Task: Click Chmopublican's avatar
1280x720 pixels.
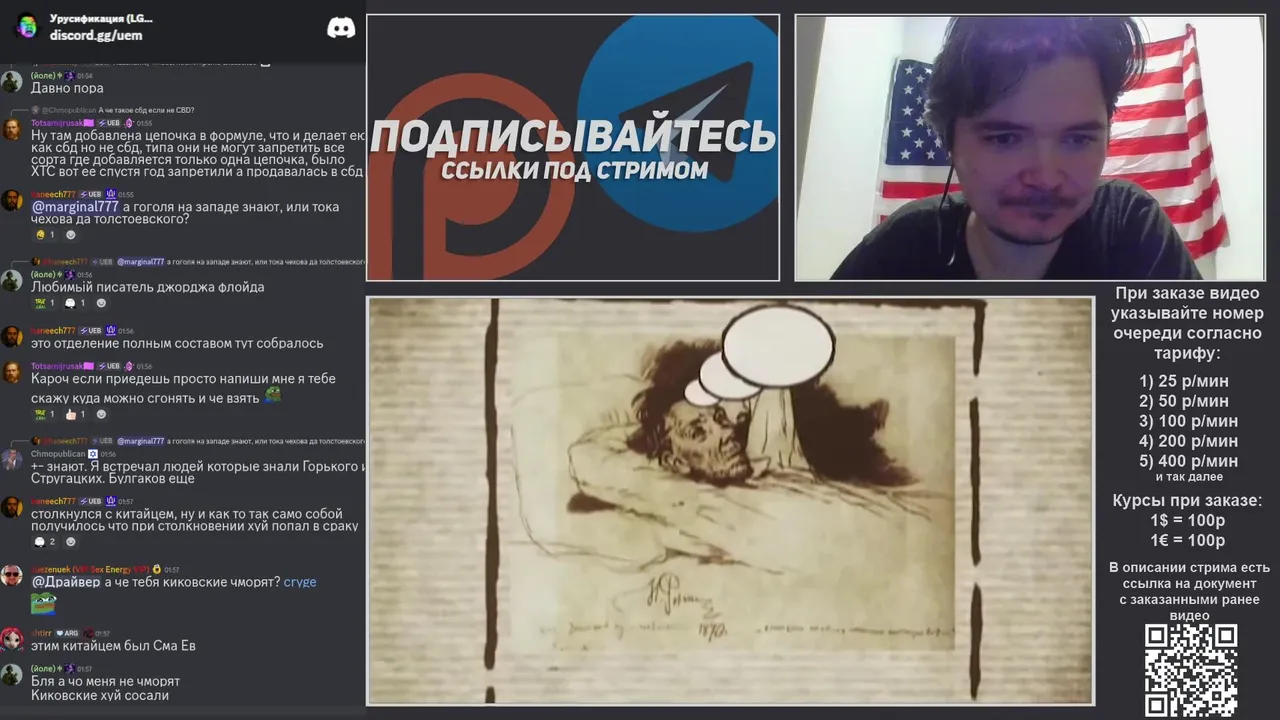Action: pyautogui.click(x=12, y=460)
